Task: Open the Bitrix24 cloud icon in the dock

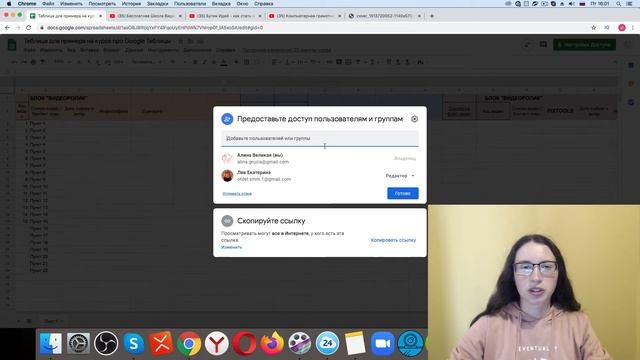Action: click(327, 343)
